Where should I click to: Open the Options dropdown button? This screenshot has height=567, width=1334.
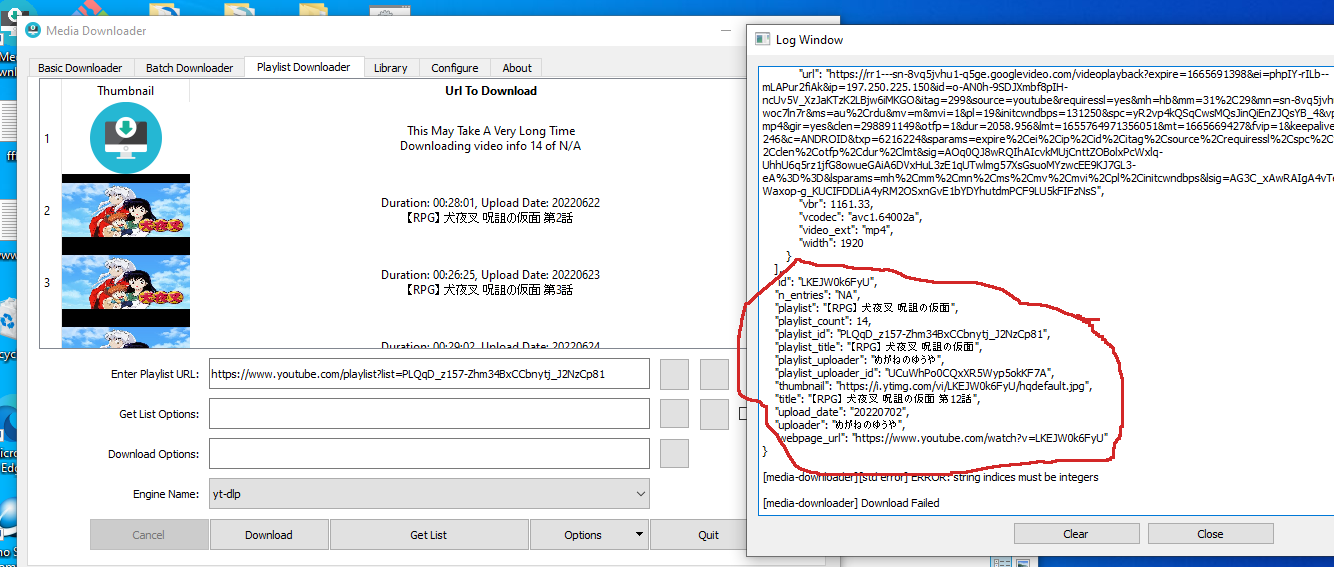(x=589, y=535)
